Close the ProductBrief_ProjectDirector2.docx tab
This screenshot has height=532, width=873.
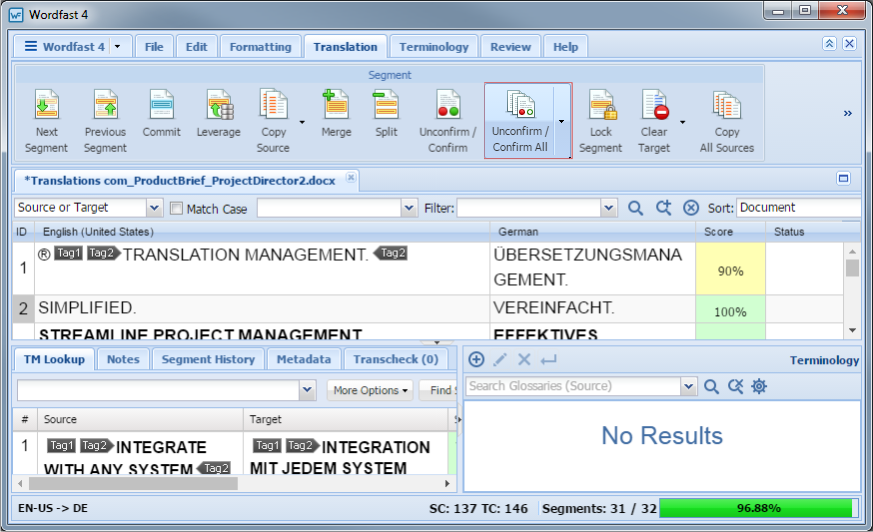pyautogui.click(x=351, y=178)
